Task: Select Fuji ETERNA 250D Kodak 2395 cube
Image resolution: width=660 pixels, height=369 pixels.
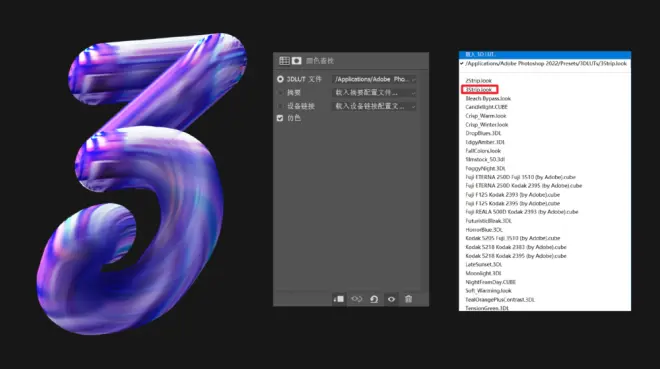Action: coord(524,186)
